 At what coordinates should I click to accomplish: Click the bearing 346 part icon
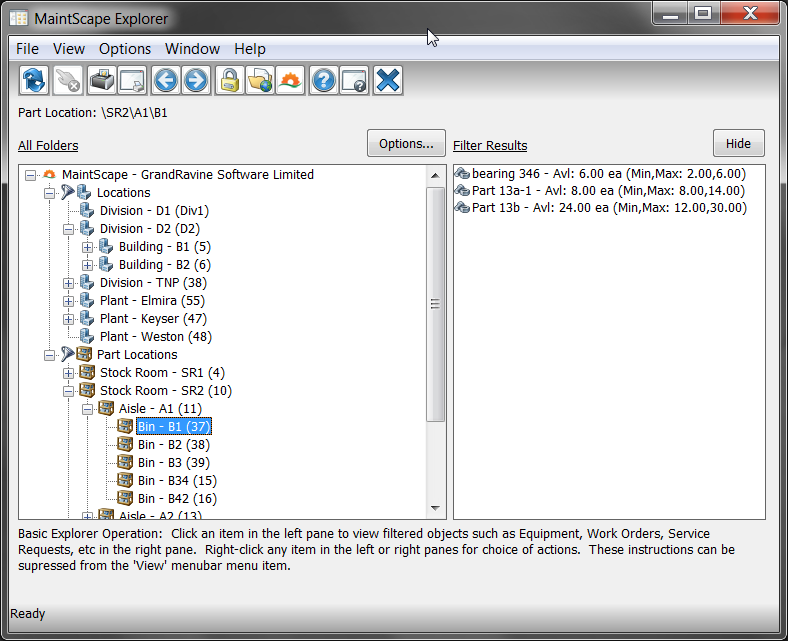tap(462, 173)
